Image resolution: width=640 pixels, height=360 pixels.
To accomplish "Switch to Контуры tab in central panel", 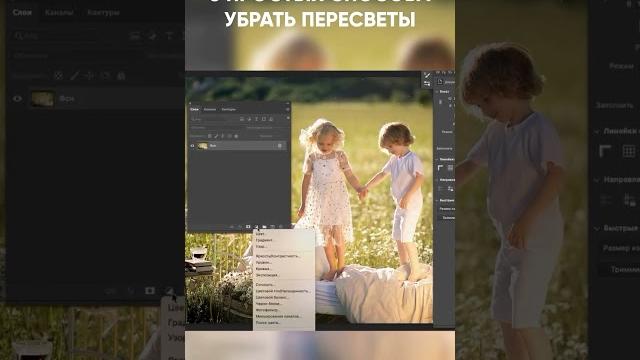I will click(x=229, y=109).
